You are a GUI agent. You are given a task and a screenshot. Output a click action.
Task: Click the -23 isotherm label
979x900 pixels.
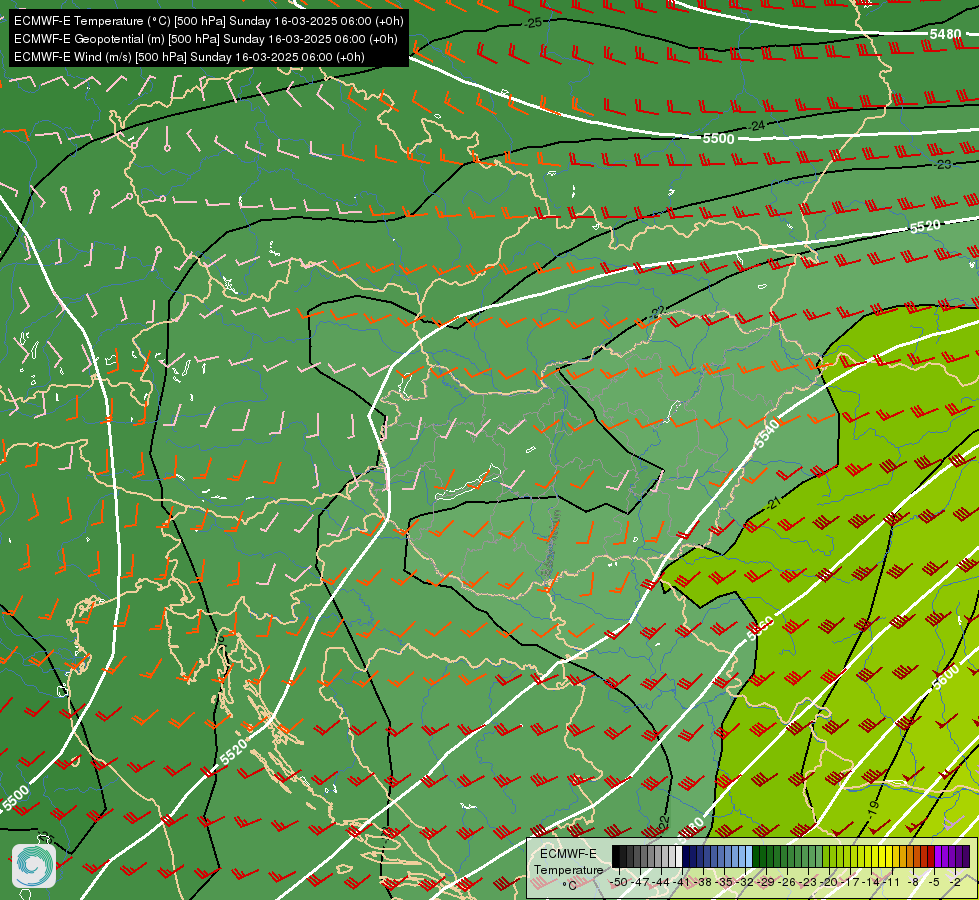(943, 164)
